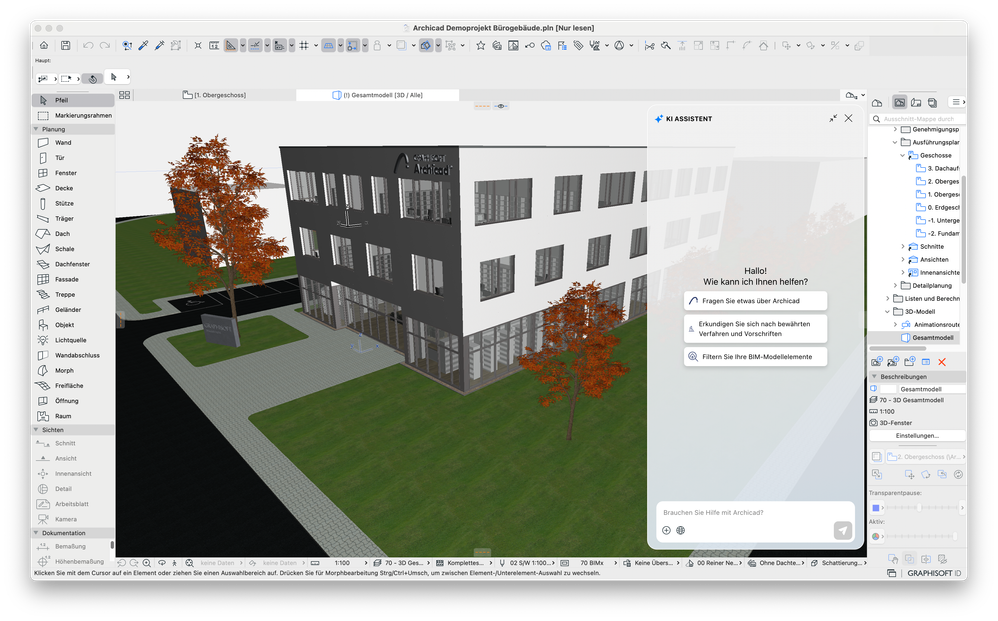Close the KI Assistent panel
The width and height of the screenshot is (998, 621).
click(848, 118)
